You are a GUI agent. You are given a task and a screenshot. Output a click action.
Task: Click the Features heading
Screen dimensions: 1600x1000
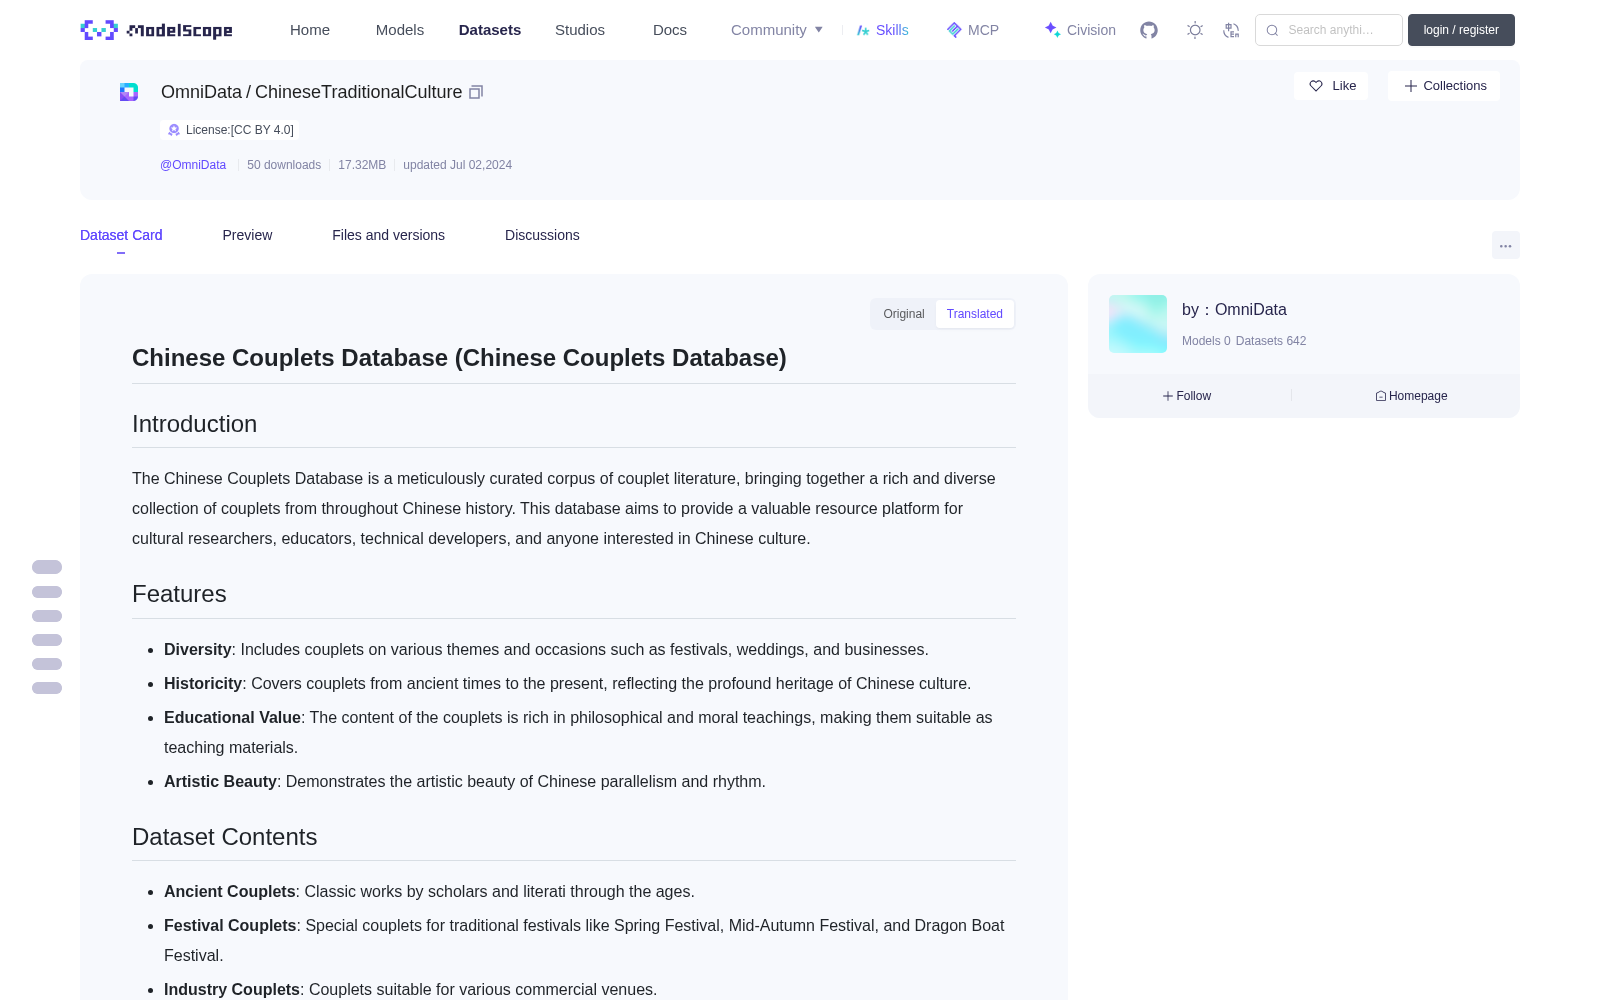(179, 594)
